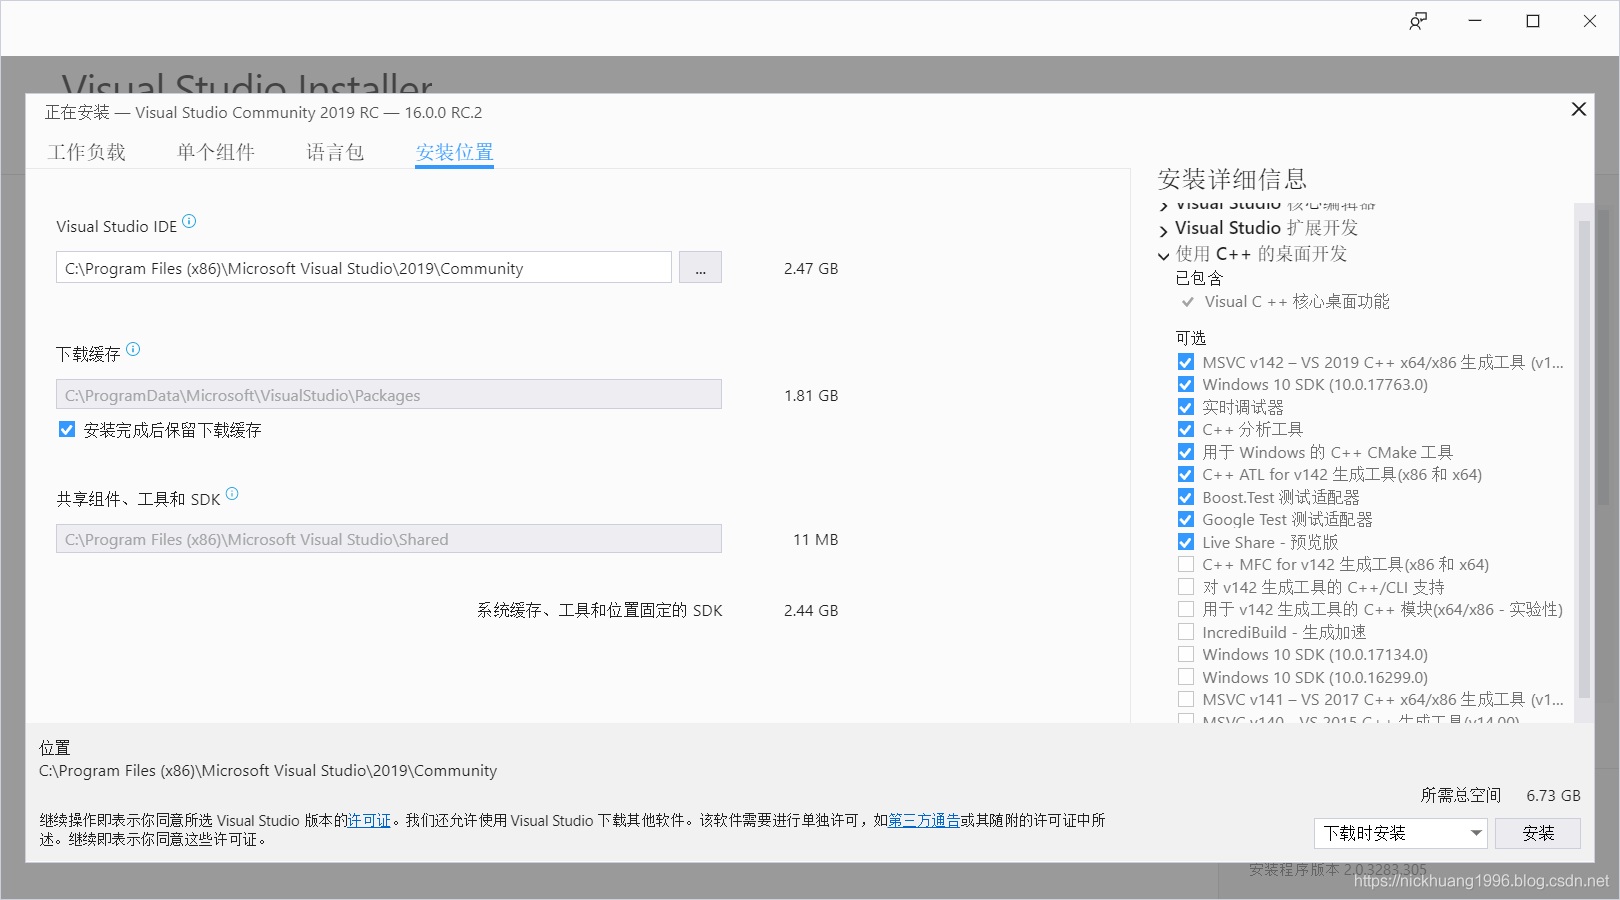
Task: Click info icon next to 下载缓存
Action: tap(133, 349)
